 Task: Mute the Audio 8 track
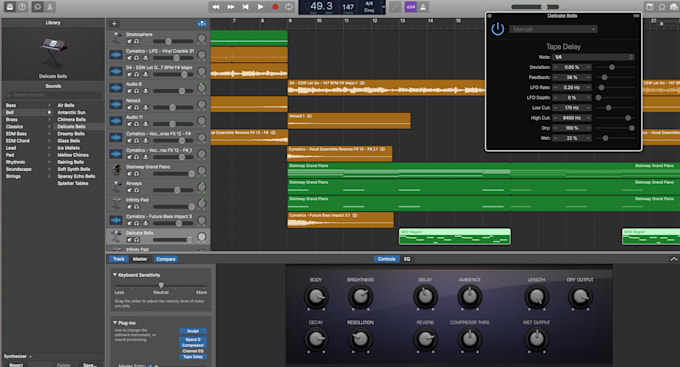(129, 91)
